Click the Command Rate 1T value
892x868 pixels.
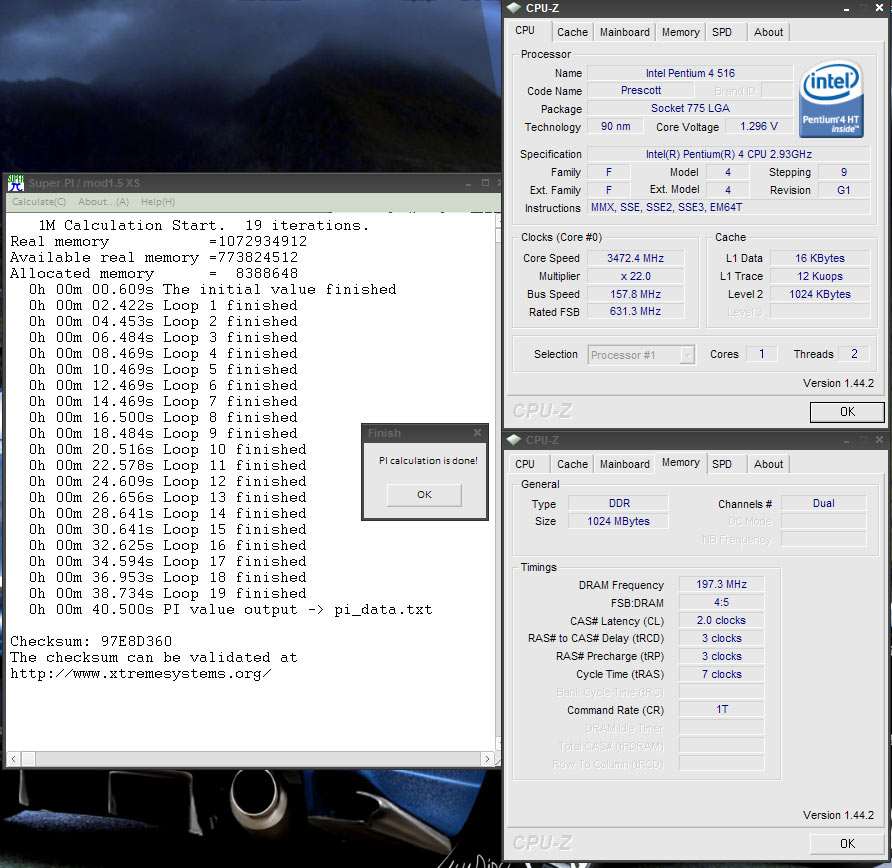[721, 710]
